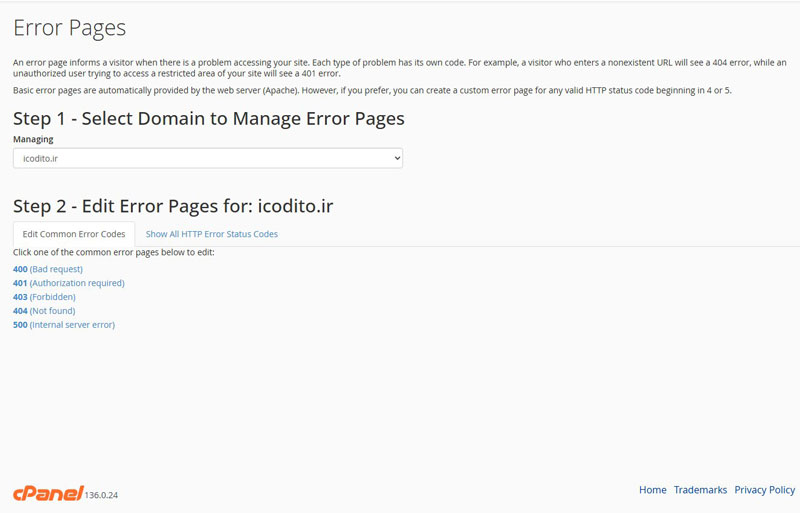Switch to Show All HTTP Error Status Codes
Screen dimensions: 800x513
point(212,234)
